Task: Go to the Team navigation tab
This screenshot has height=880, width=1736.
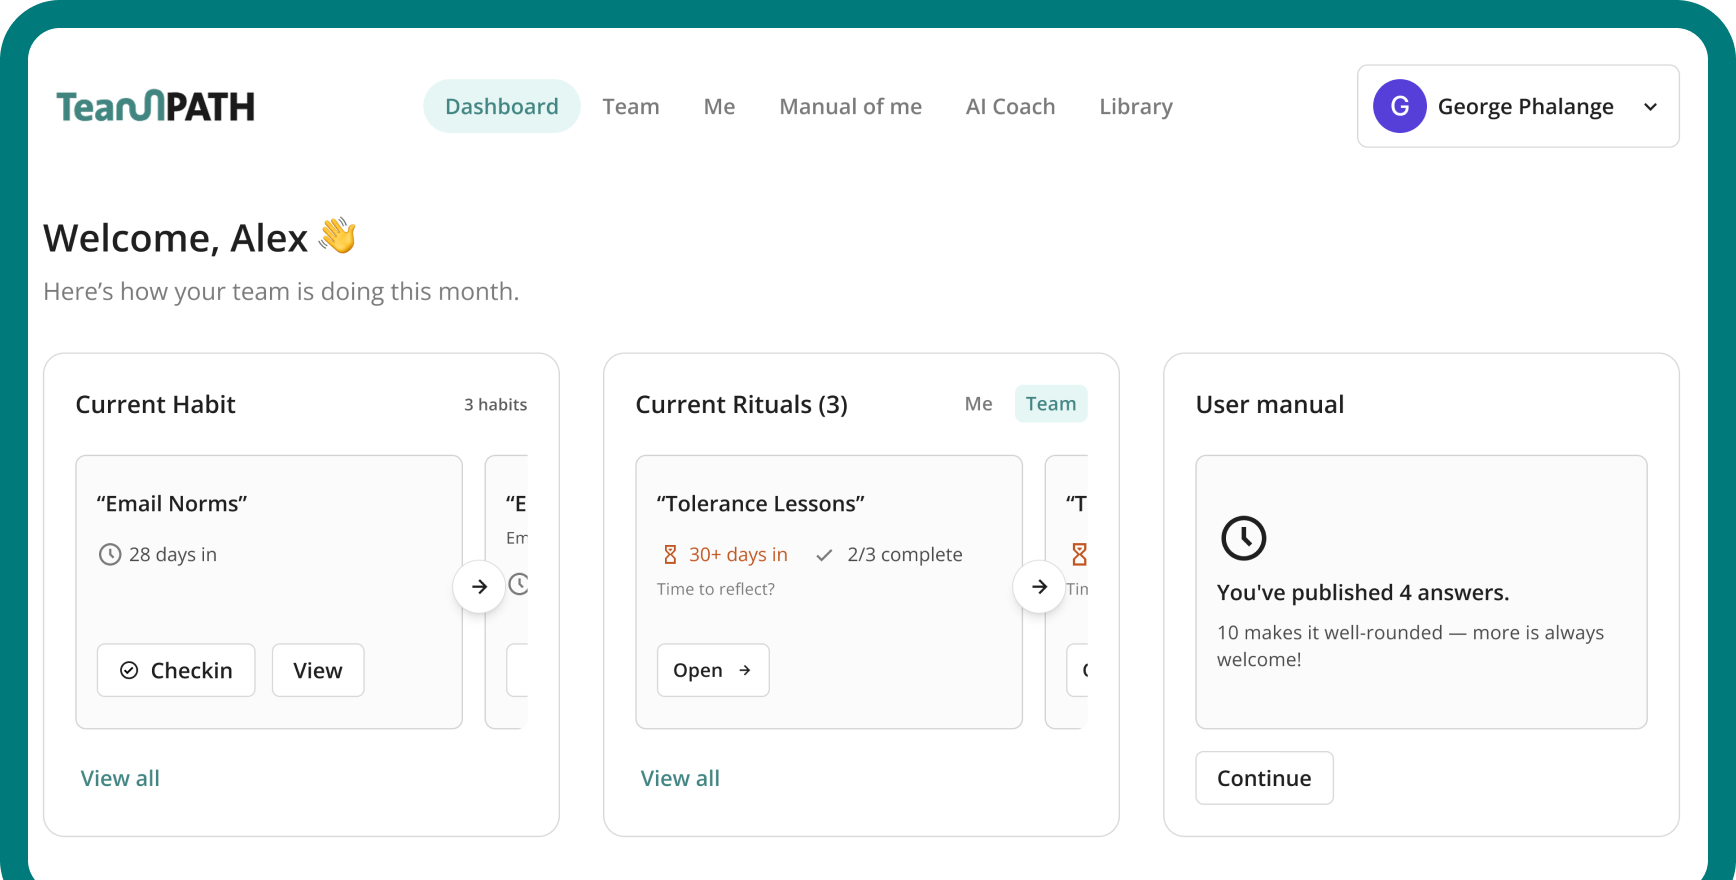Action: 631,106
